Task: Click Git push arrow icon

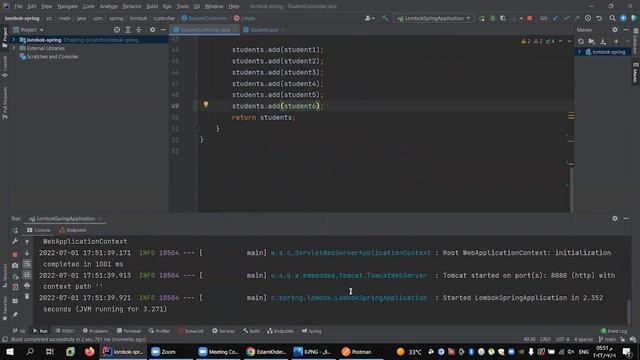Action: 577,18
